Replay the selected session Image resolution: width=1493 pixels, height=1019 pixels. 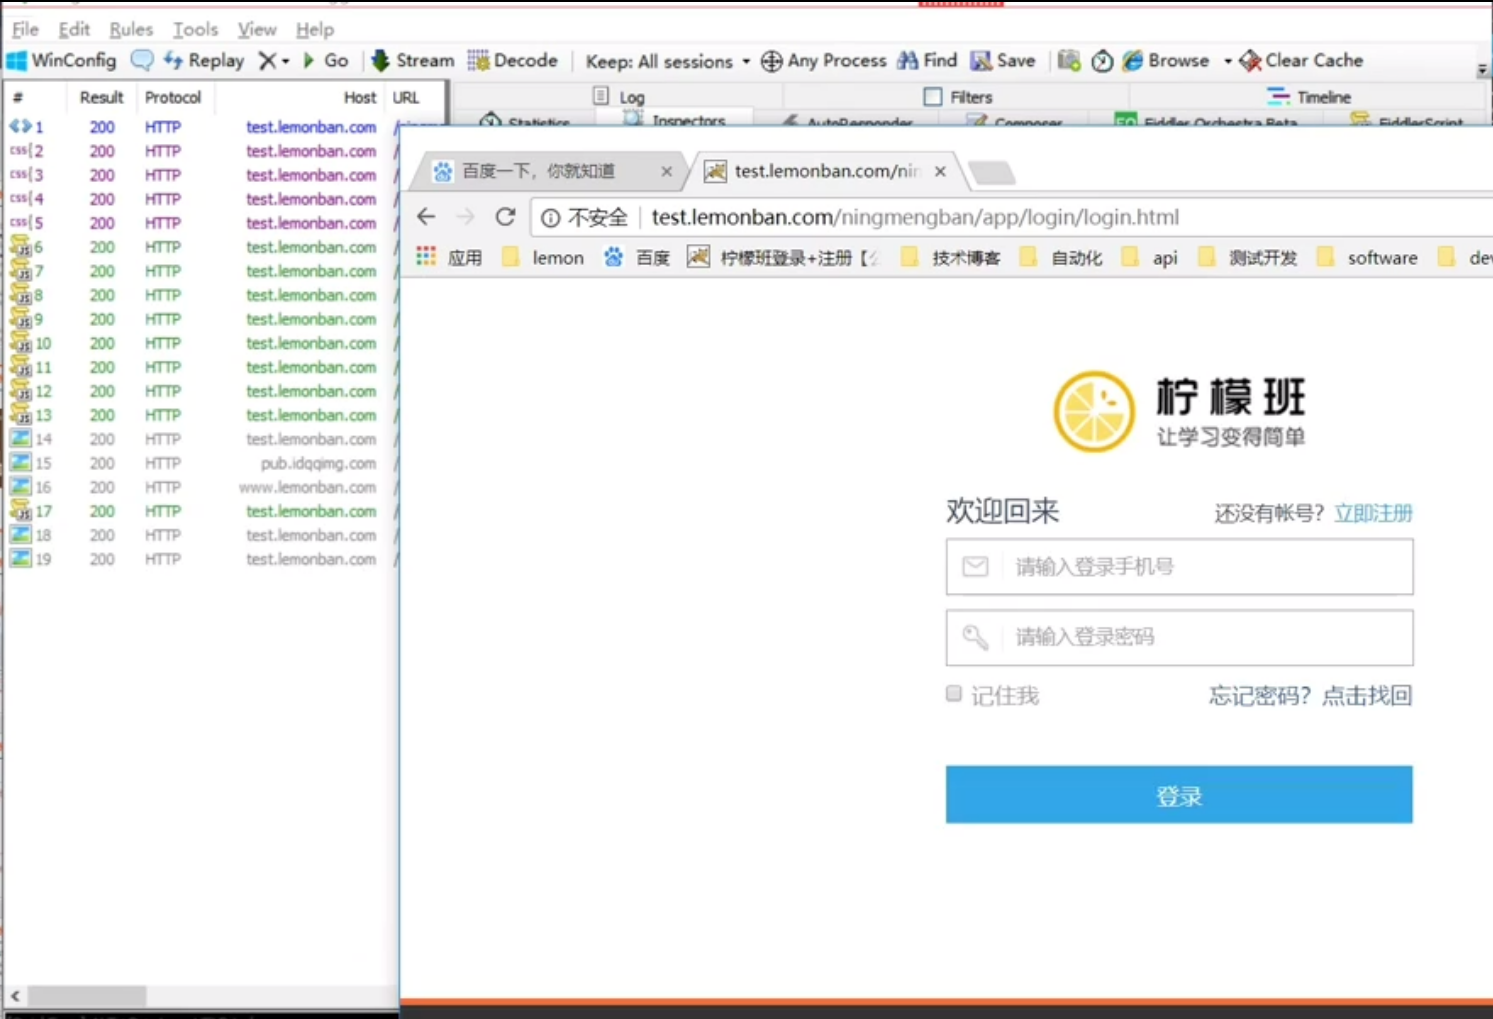coord(204,60)
